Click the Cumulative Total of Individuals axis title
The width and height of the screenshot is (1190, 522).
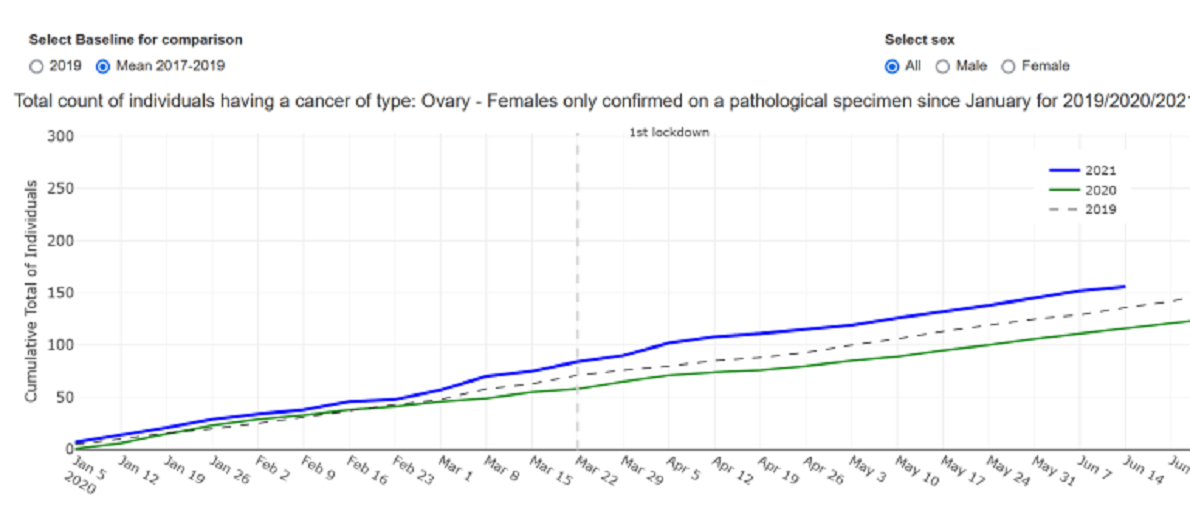point(31,292)
